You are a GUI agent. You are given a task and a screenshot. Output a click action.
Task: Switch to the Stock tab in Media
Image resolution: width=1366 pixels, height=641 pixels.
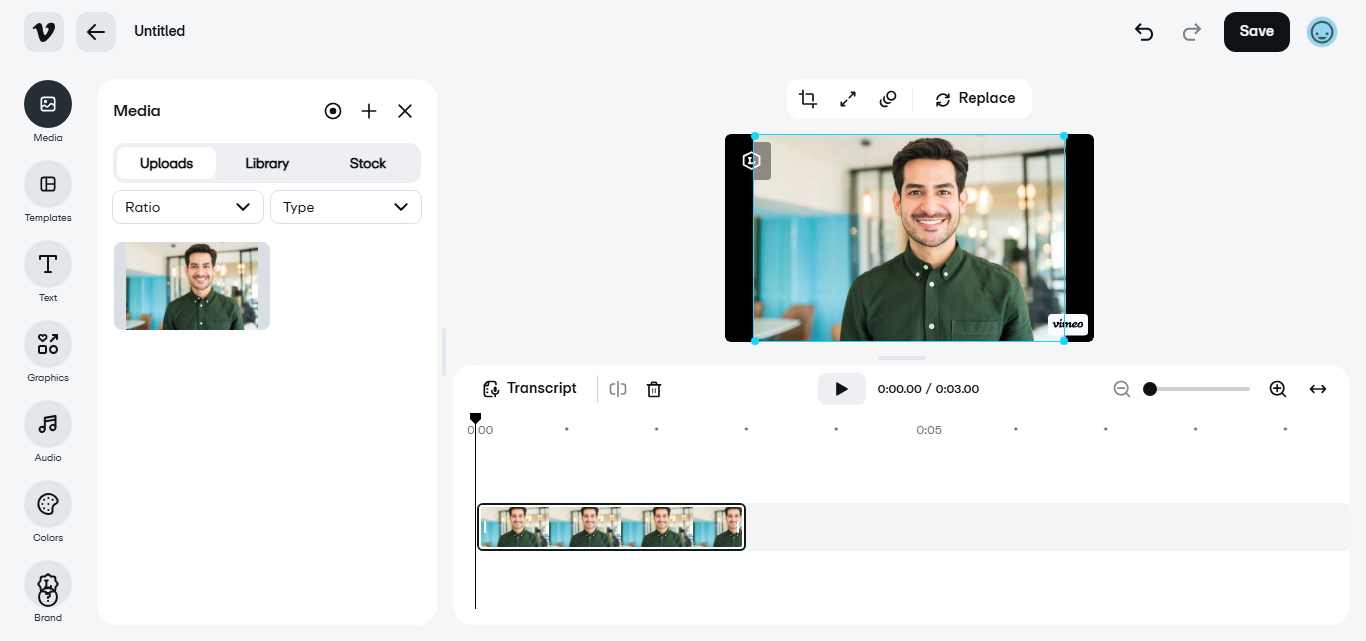pyautogui.click(x=367, y=163)
